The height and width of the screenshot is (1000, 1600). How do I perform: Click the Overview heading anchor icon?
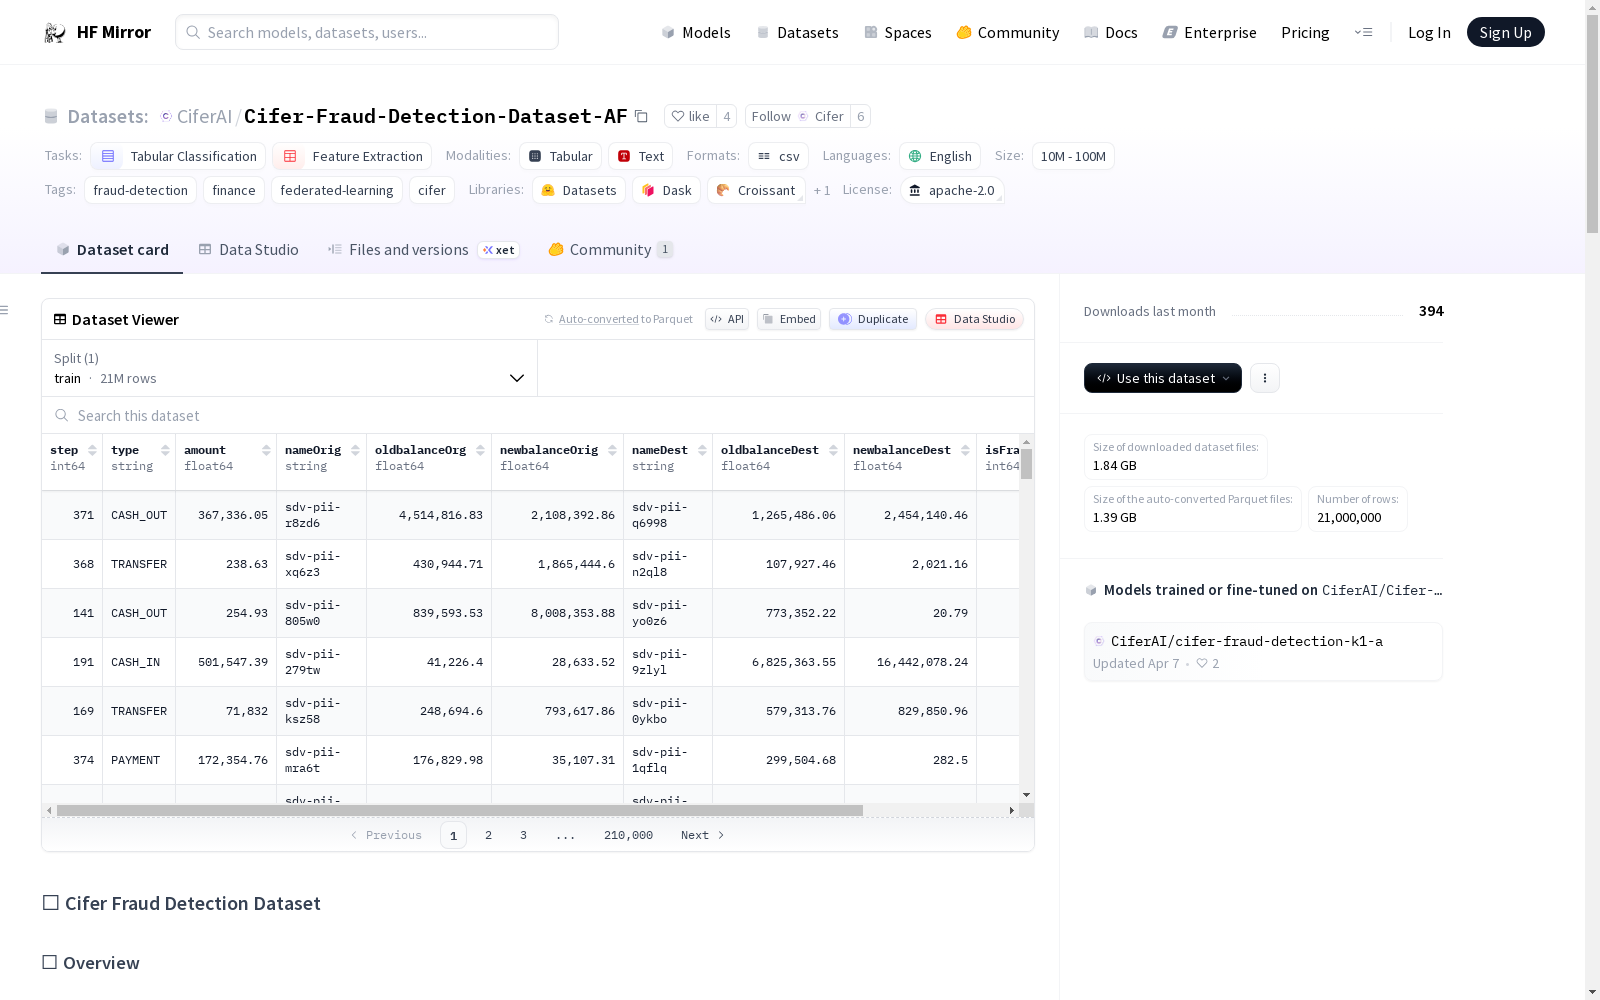(49, 962)
